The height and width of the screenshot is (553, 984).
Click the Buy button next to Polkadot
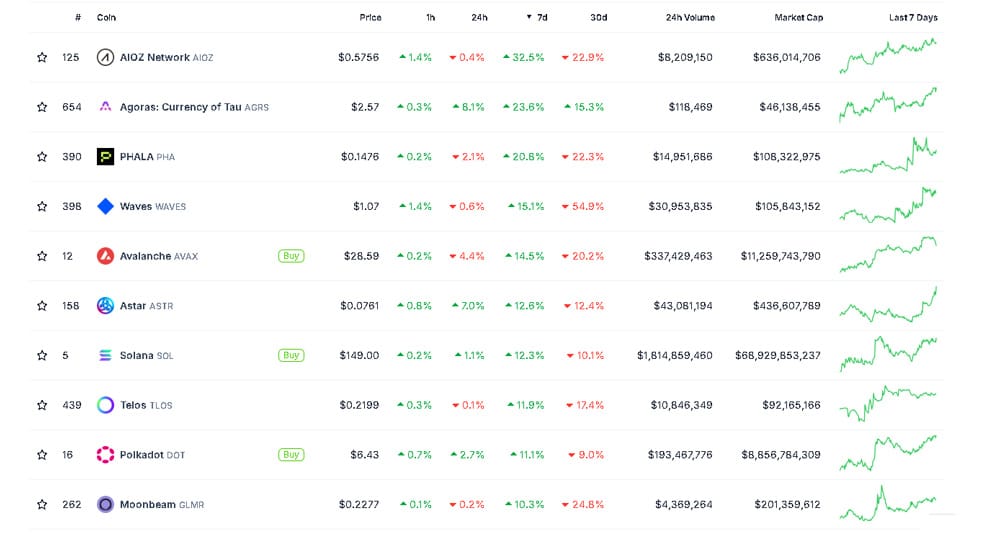[x=291, y=454]
